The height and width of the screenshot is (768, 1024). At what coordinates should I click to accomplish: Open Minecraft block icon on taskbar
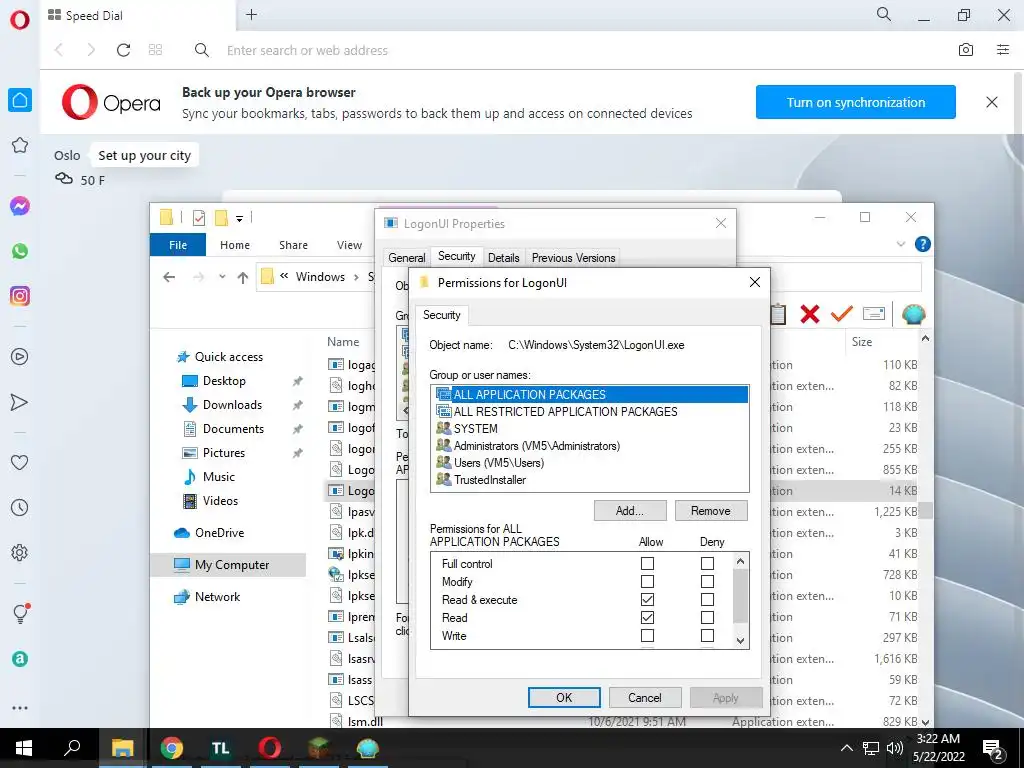coord(319,748)
